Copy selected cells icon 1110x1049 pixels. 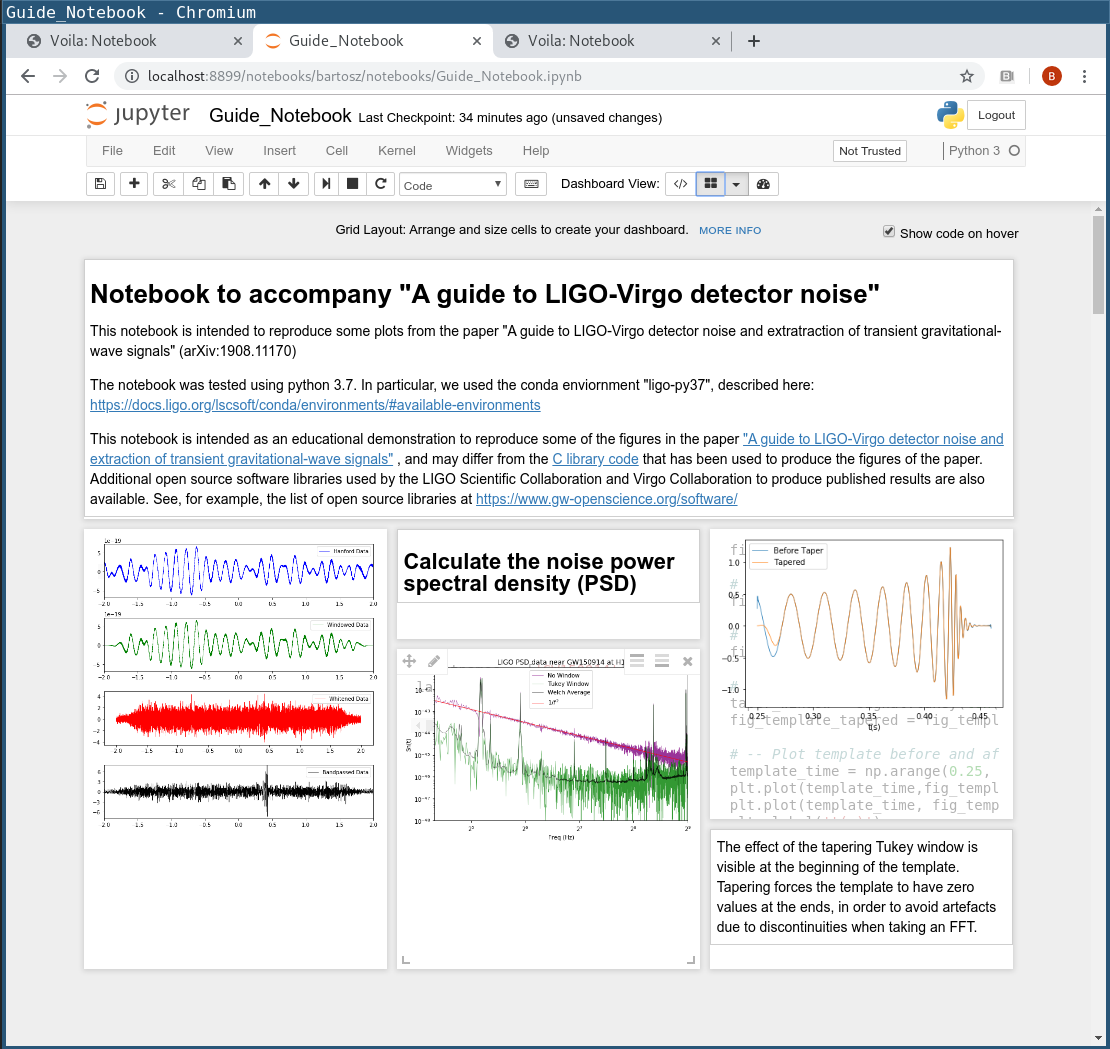[199, 184]
